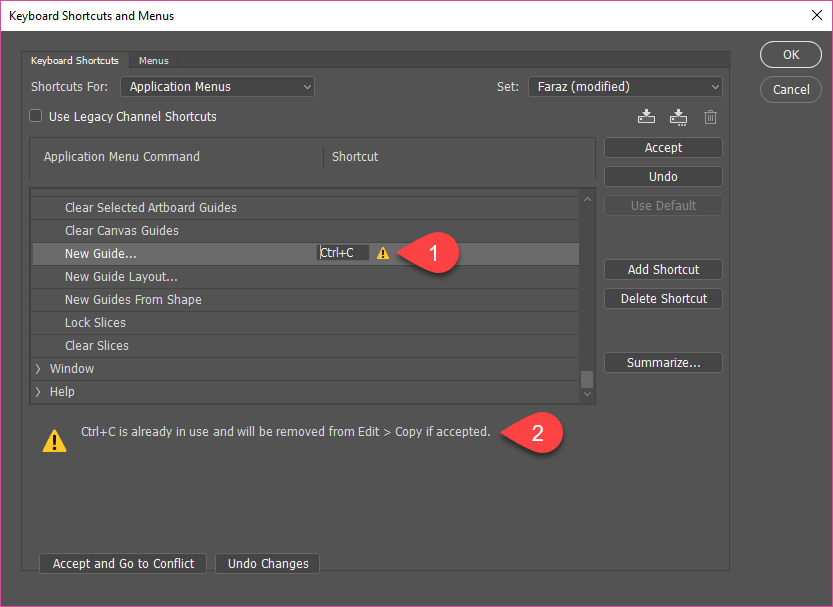This screenshot has width=833, height=607.
Task: Select Clear Selected Artboard Guides row
Action: pyautogui.click(x=305, y=208)
